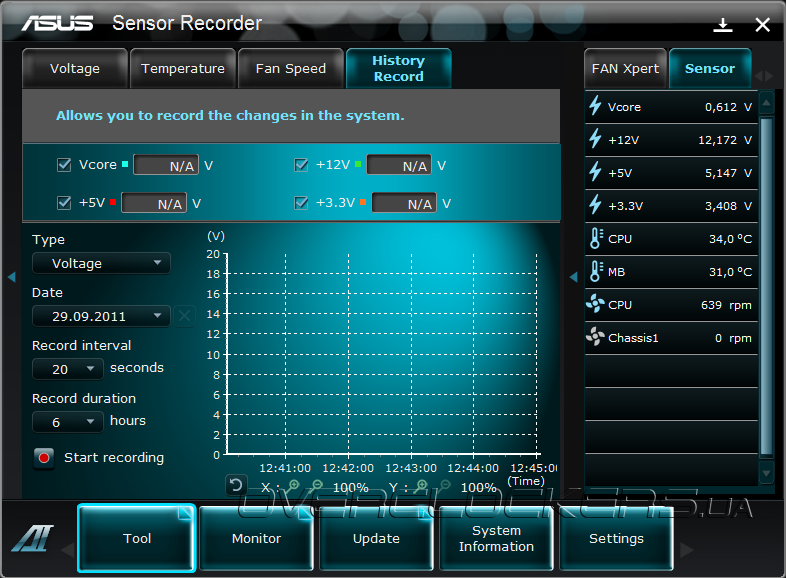Open the FAN Xpert tab

pos(625,69)
